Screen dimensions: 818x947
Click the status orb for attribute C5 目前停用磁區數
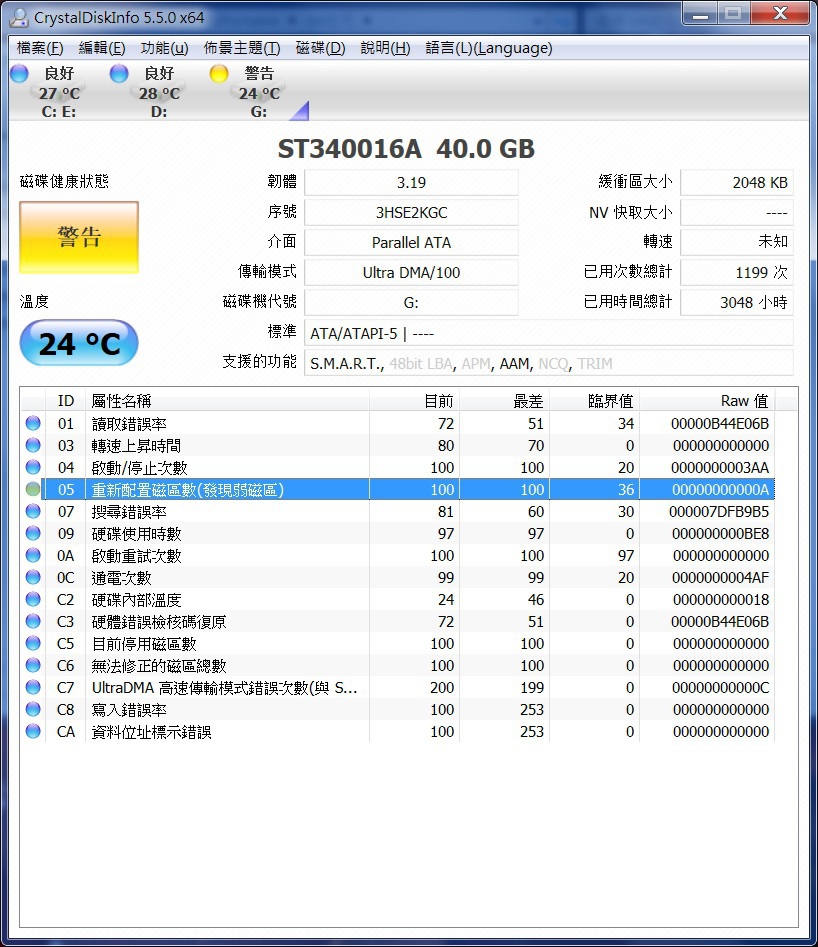33,643
